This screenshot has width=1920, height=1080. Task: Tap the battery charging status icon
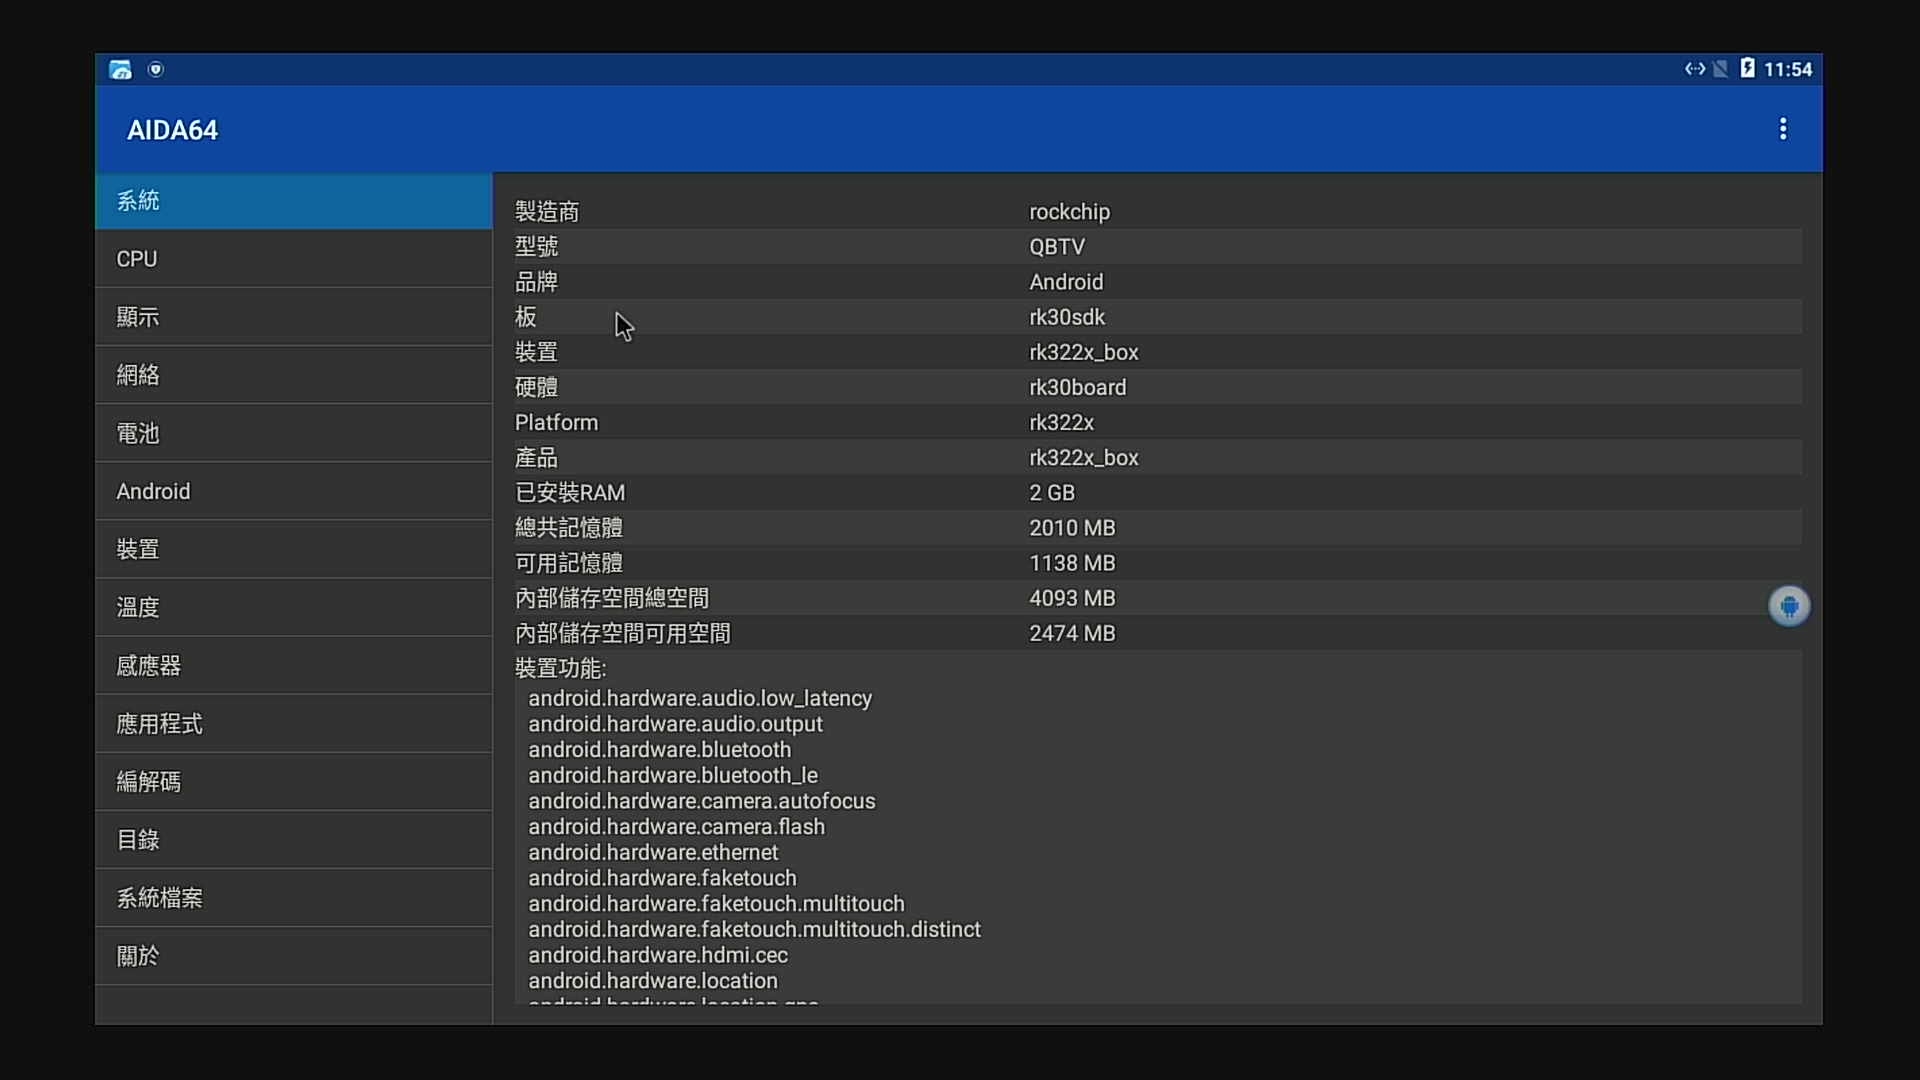coord(1747,68)
